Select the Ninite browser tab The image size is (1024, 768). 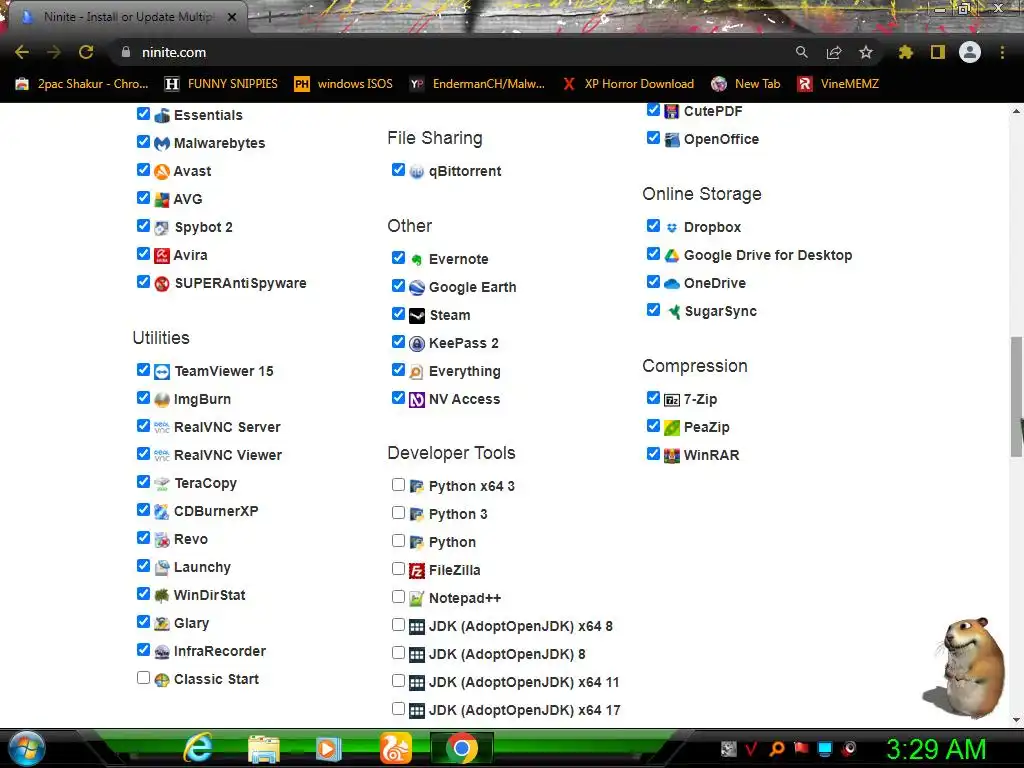[129, 16]
